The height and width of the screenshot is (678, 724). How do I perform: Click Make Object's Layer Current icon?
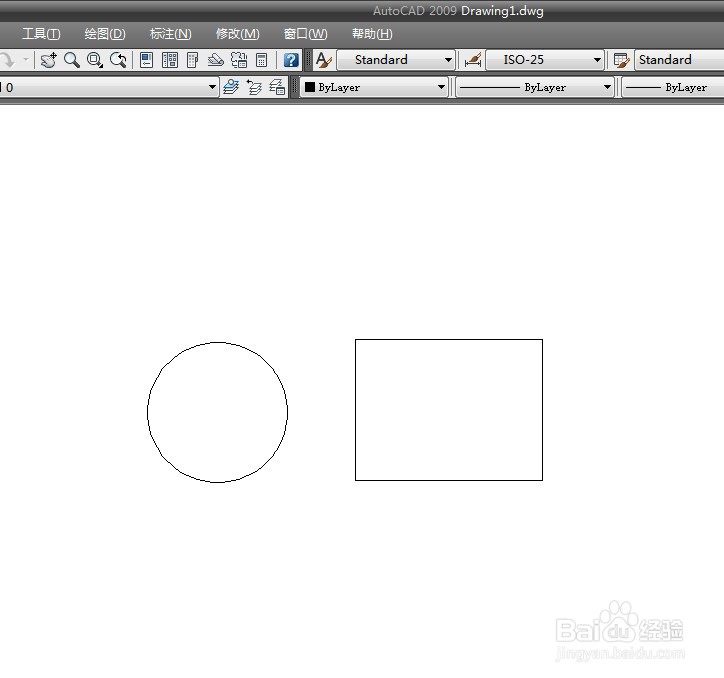(x=231, y=87)
